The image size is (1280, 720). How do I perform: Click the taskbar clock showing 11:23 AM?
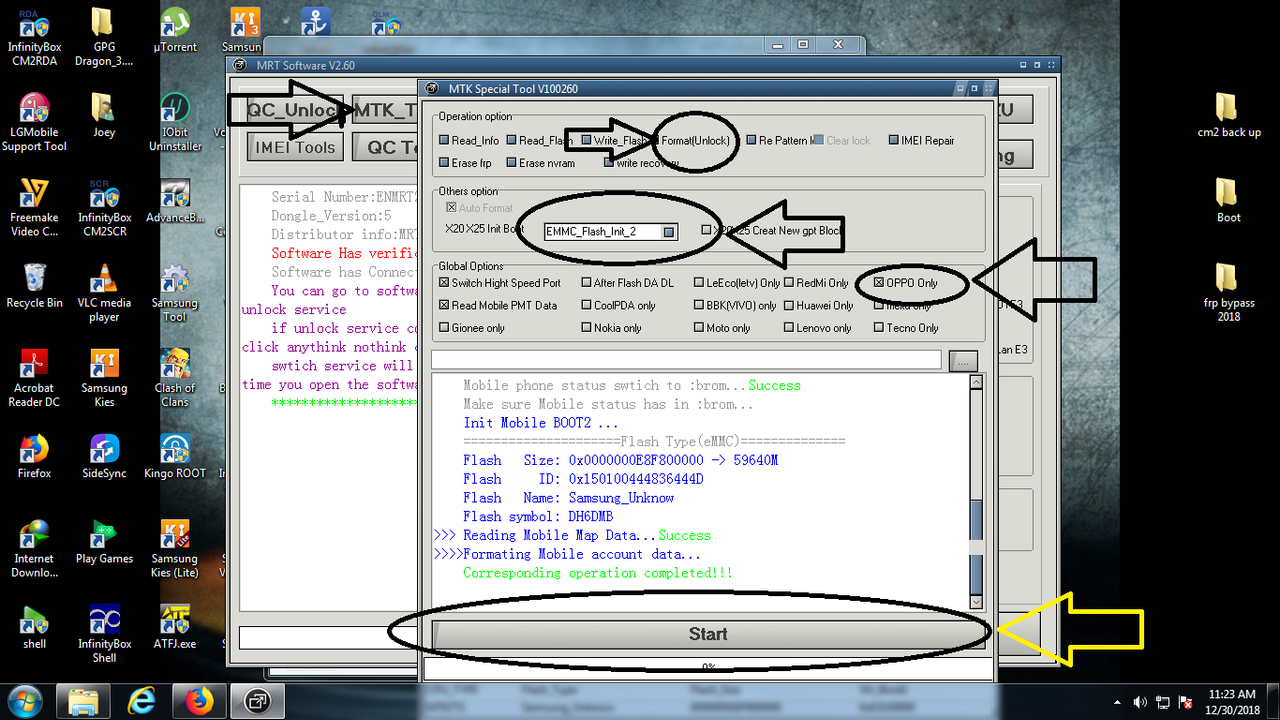1231,701
